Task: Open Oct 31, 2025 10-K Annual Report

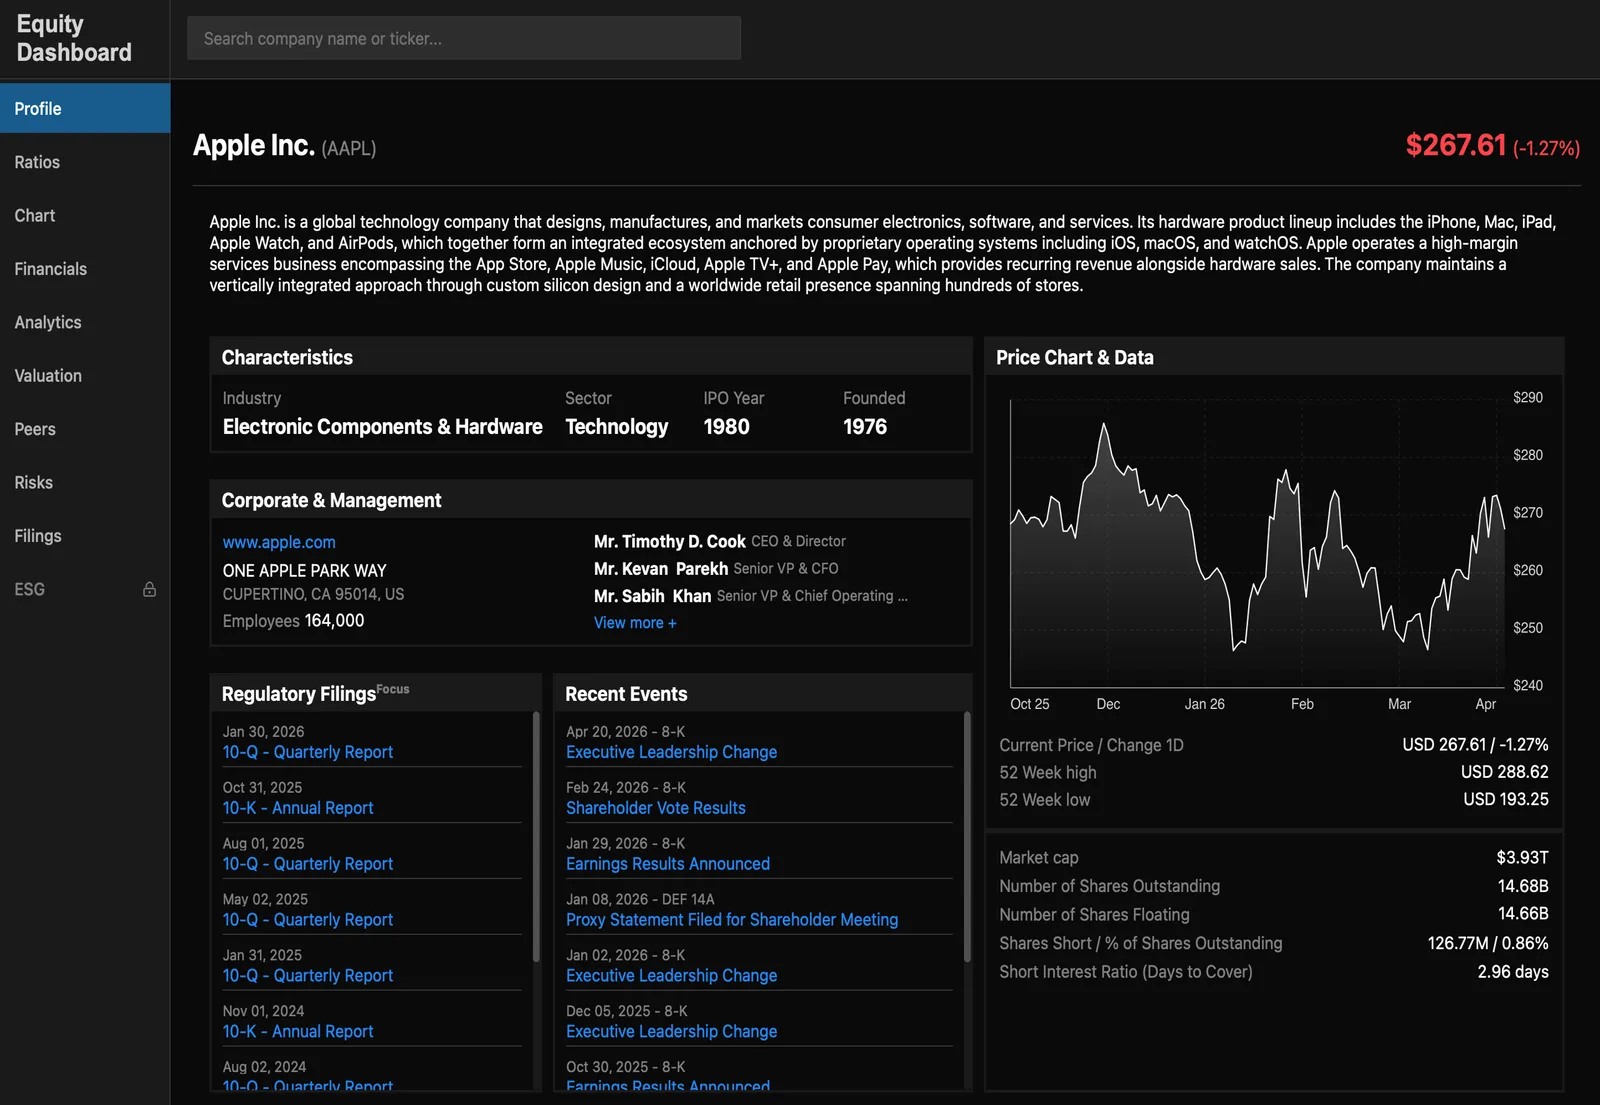Action: 298,808
